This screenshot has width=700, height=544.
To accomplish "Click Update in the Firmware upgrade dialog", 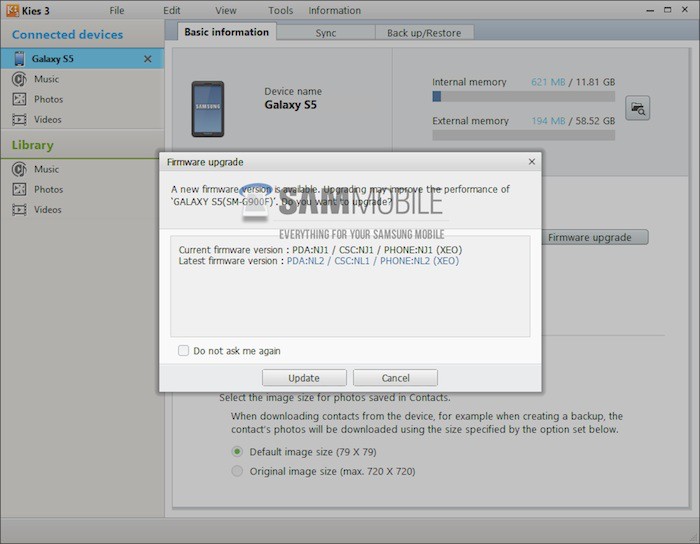I will coord(304,378).
